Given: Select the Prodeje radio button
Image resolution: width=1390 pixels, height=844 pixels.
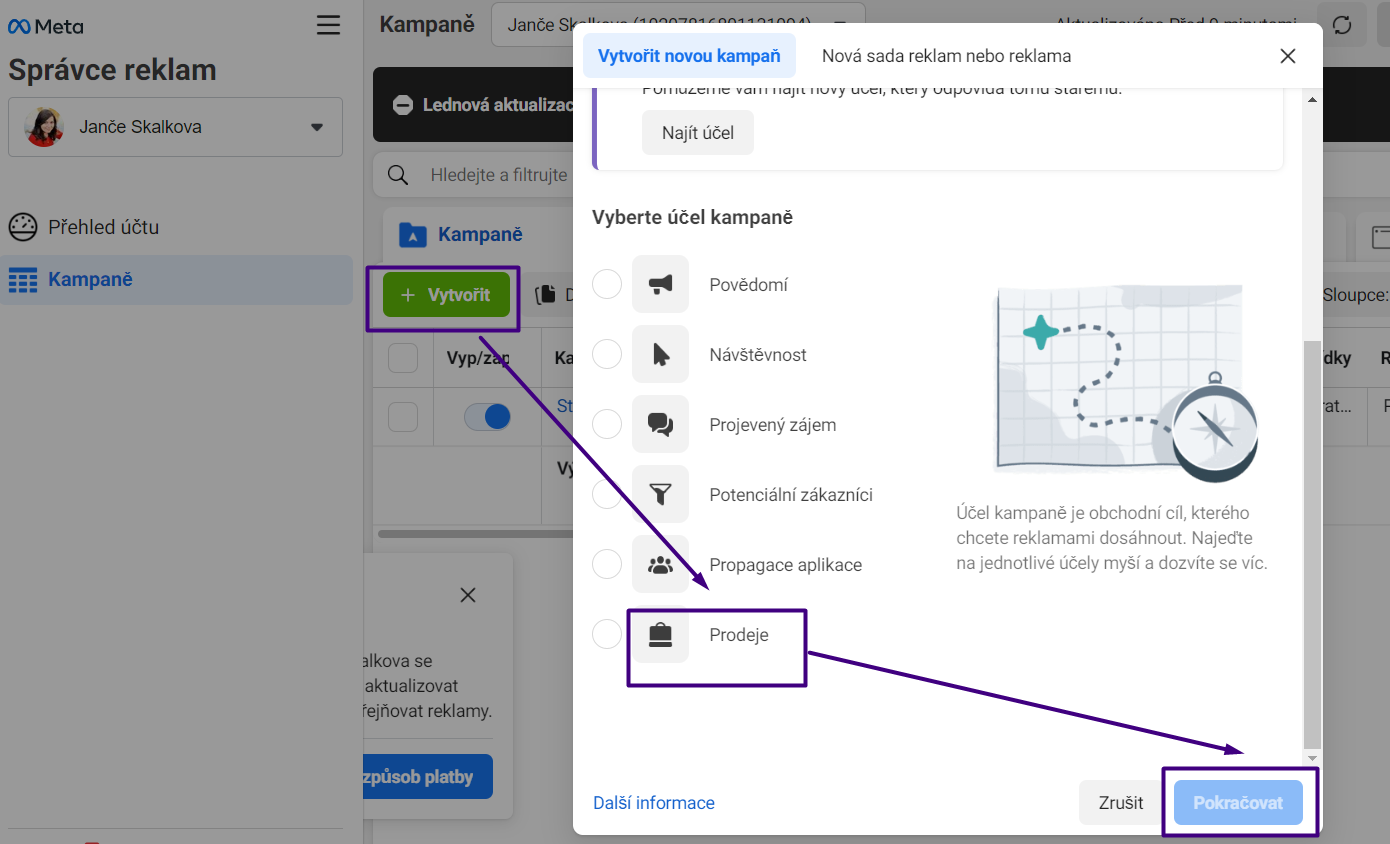Looking at the screenshot, I should (607, 635).
